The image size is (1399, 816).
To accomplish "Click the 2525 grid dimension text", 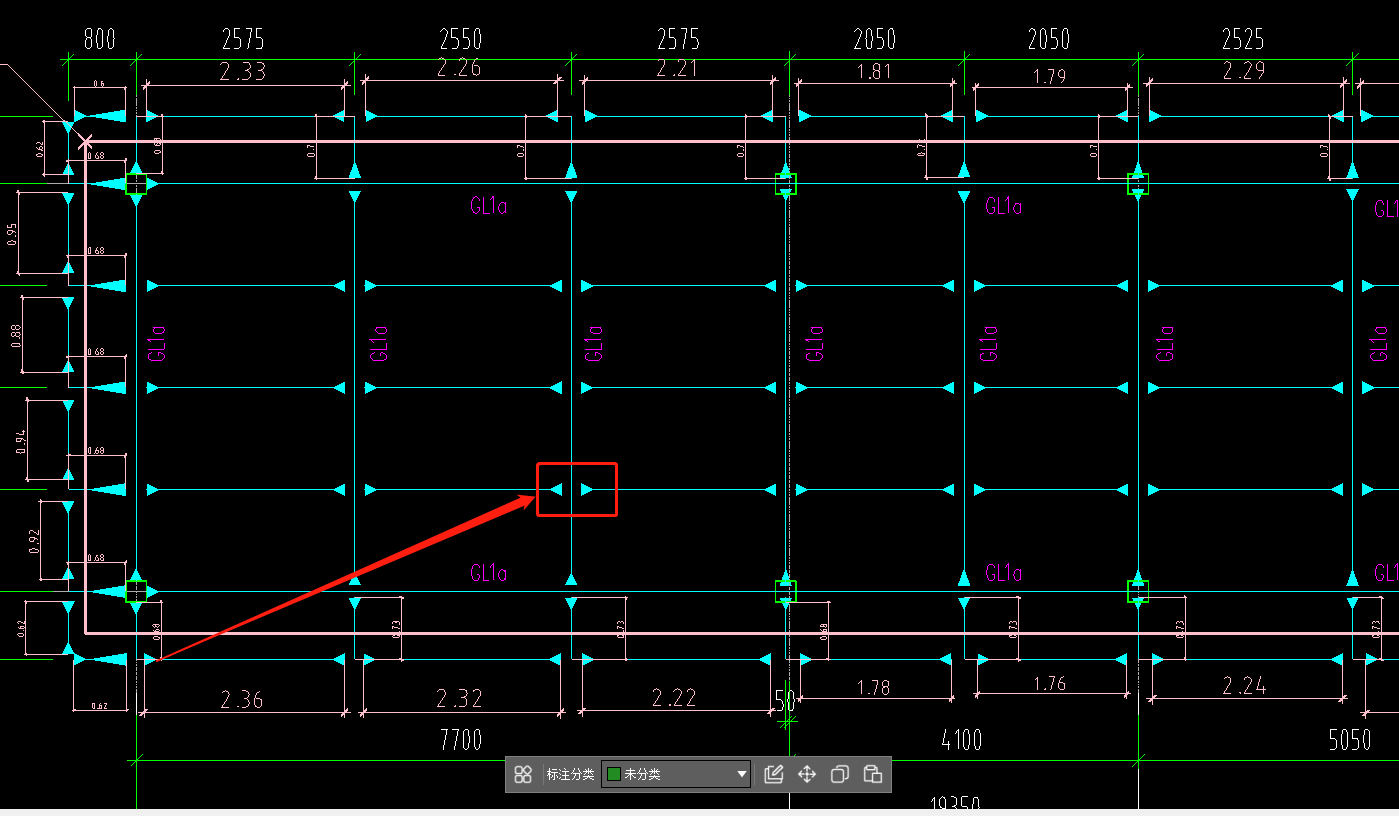I will [1243, 39].
